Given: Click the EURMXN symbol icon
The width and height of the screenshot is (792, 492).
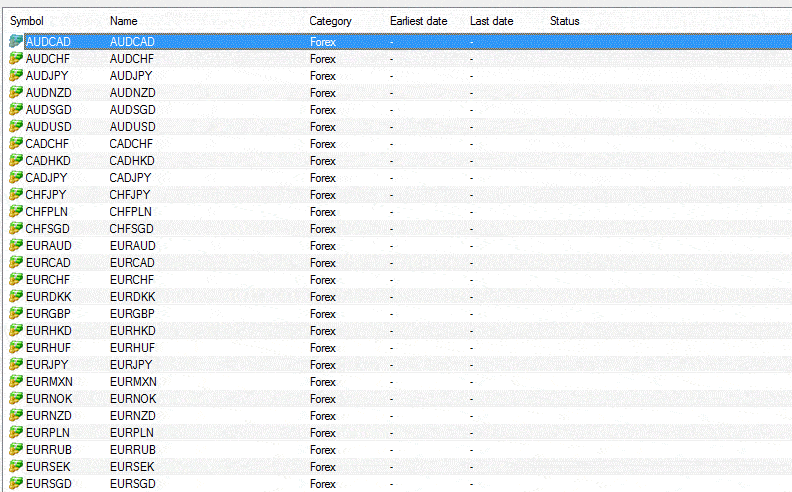Looking at the screenshot, I should click(x=16, y=382).
